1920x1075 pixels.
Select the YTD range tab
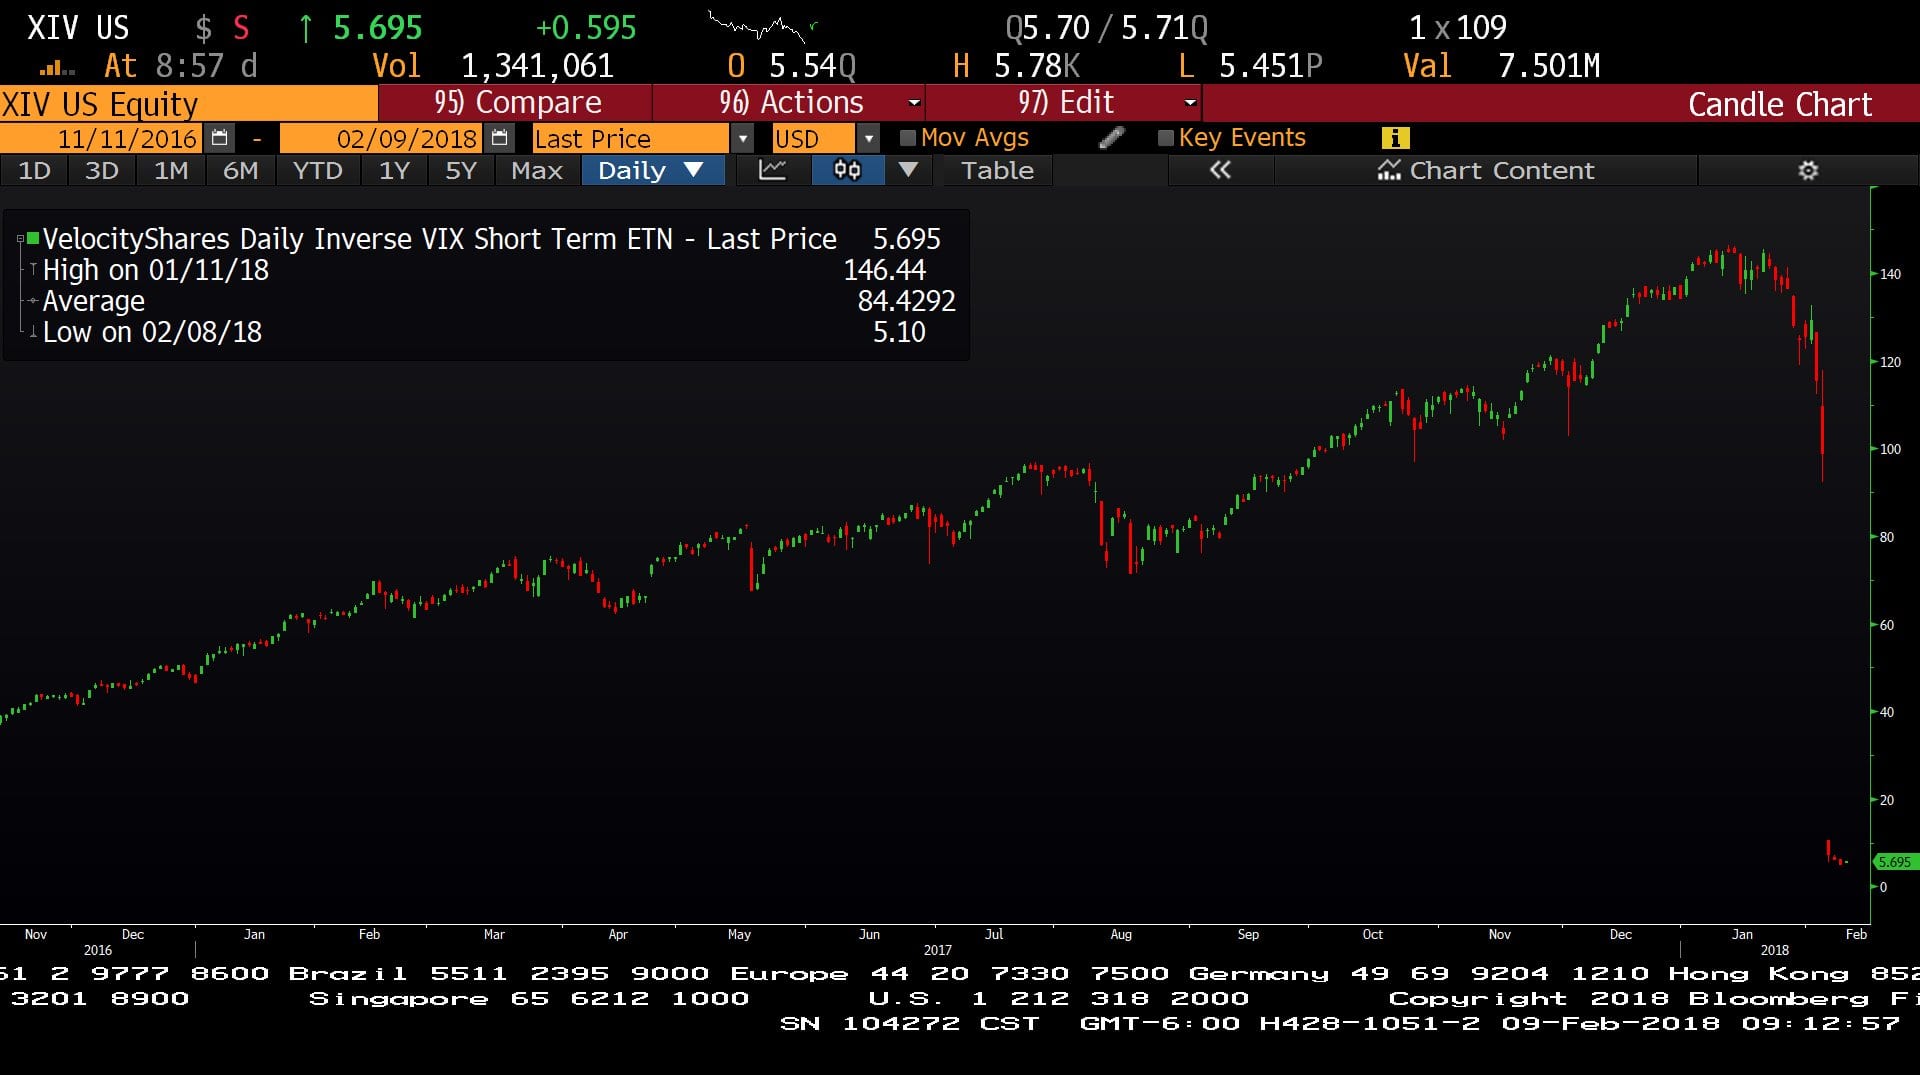coord(317,170)
